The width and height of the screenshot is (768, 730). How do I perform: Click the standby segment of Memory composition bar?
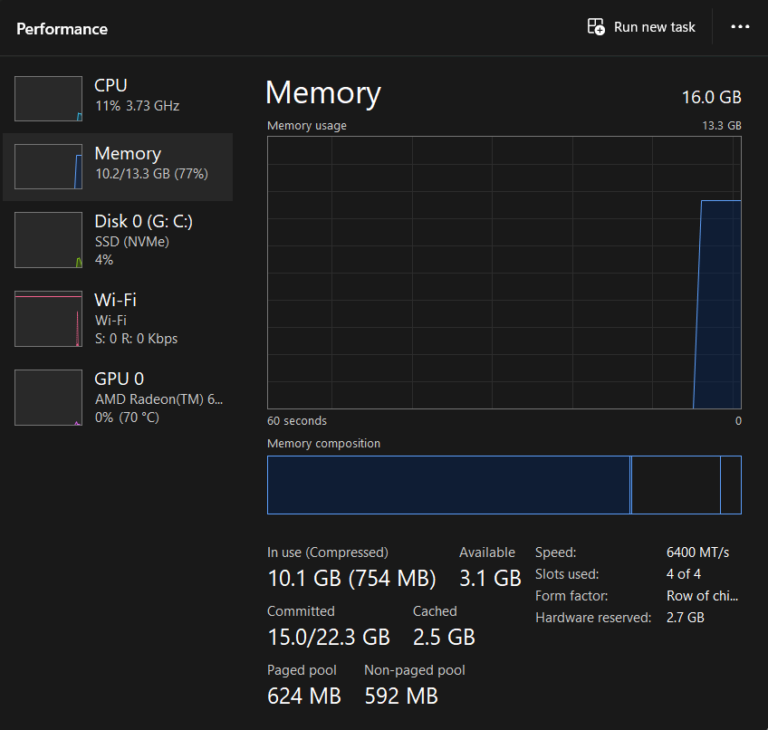click(x=676, y=485)
